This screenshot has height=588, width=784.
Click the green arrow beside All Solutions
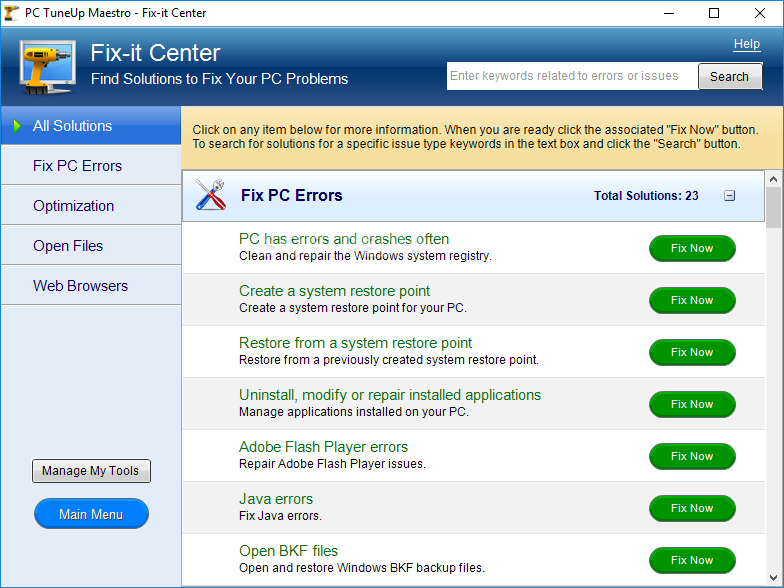coord(17,126)
